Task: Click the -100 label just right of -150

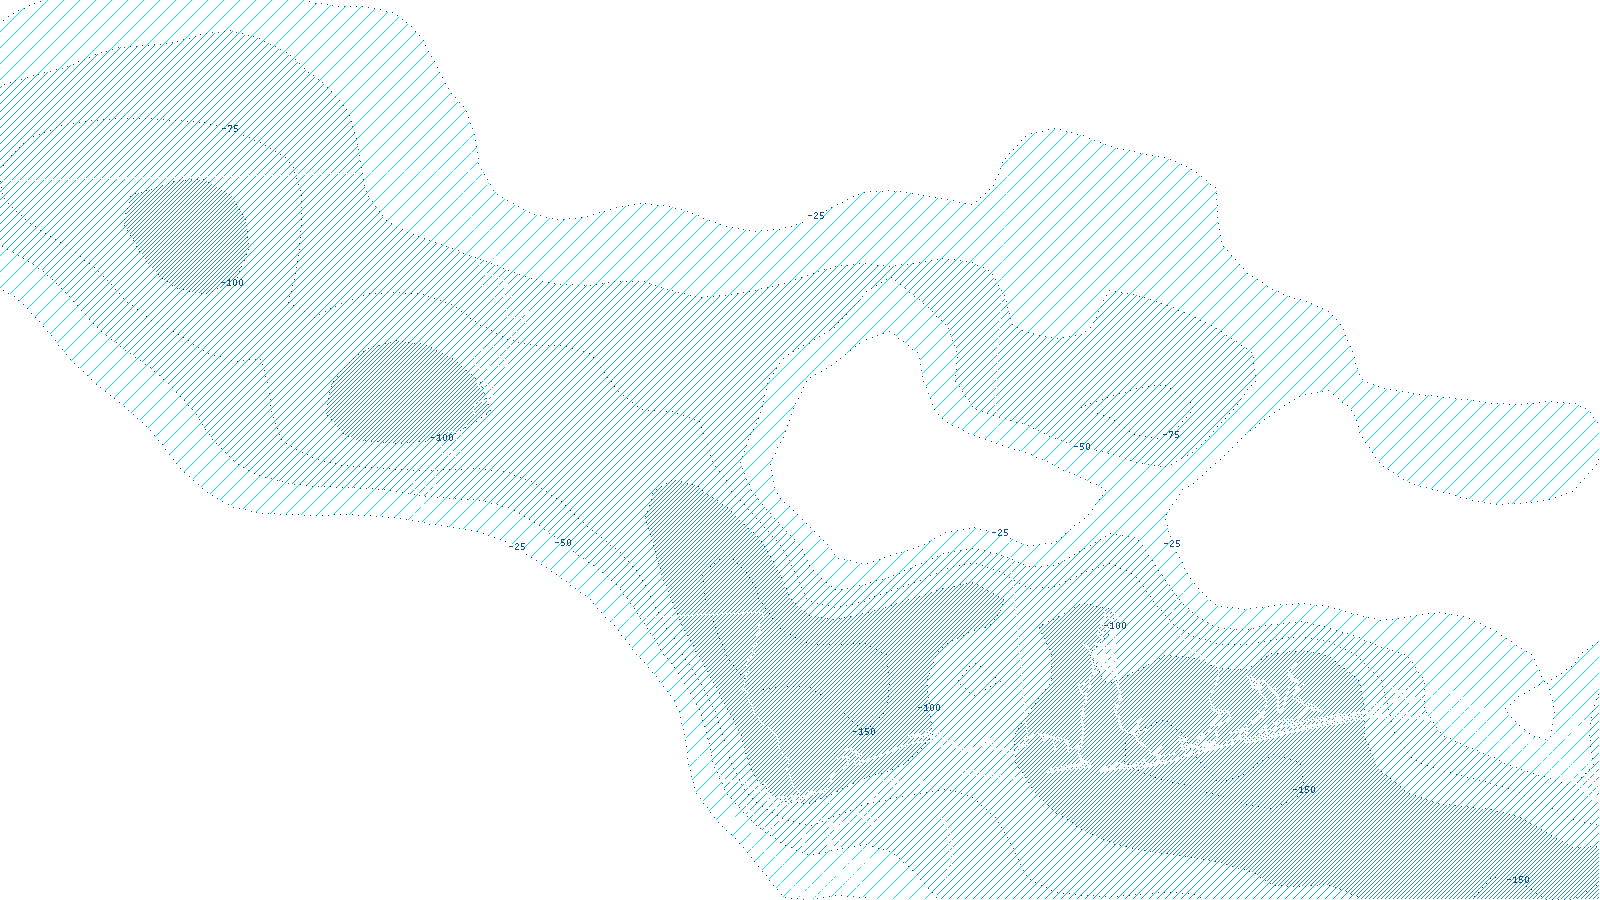Action: (929, 708)
